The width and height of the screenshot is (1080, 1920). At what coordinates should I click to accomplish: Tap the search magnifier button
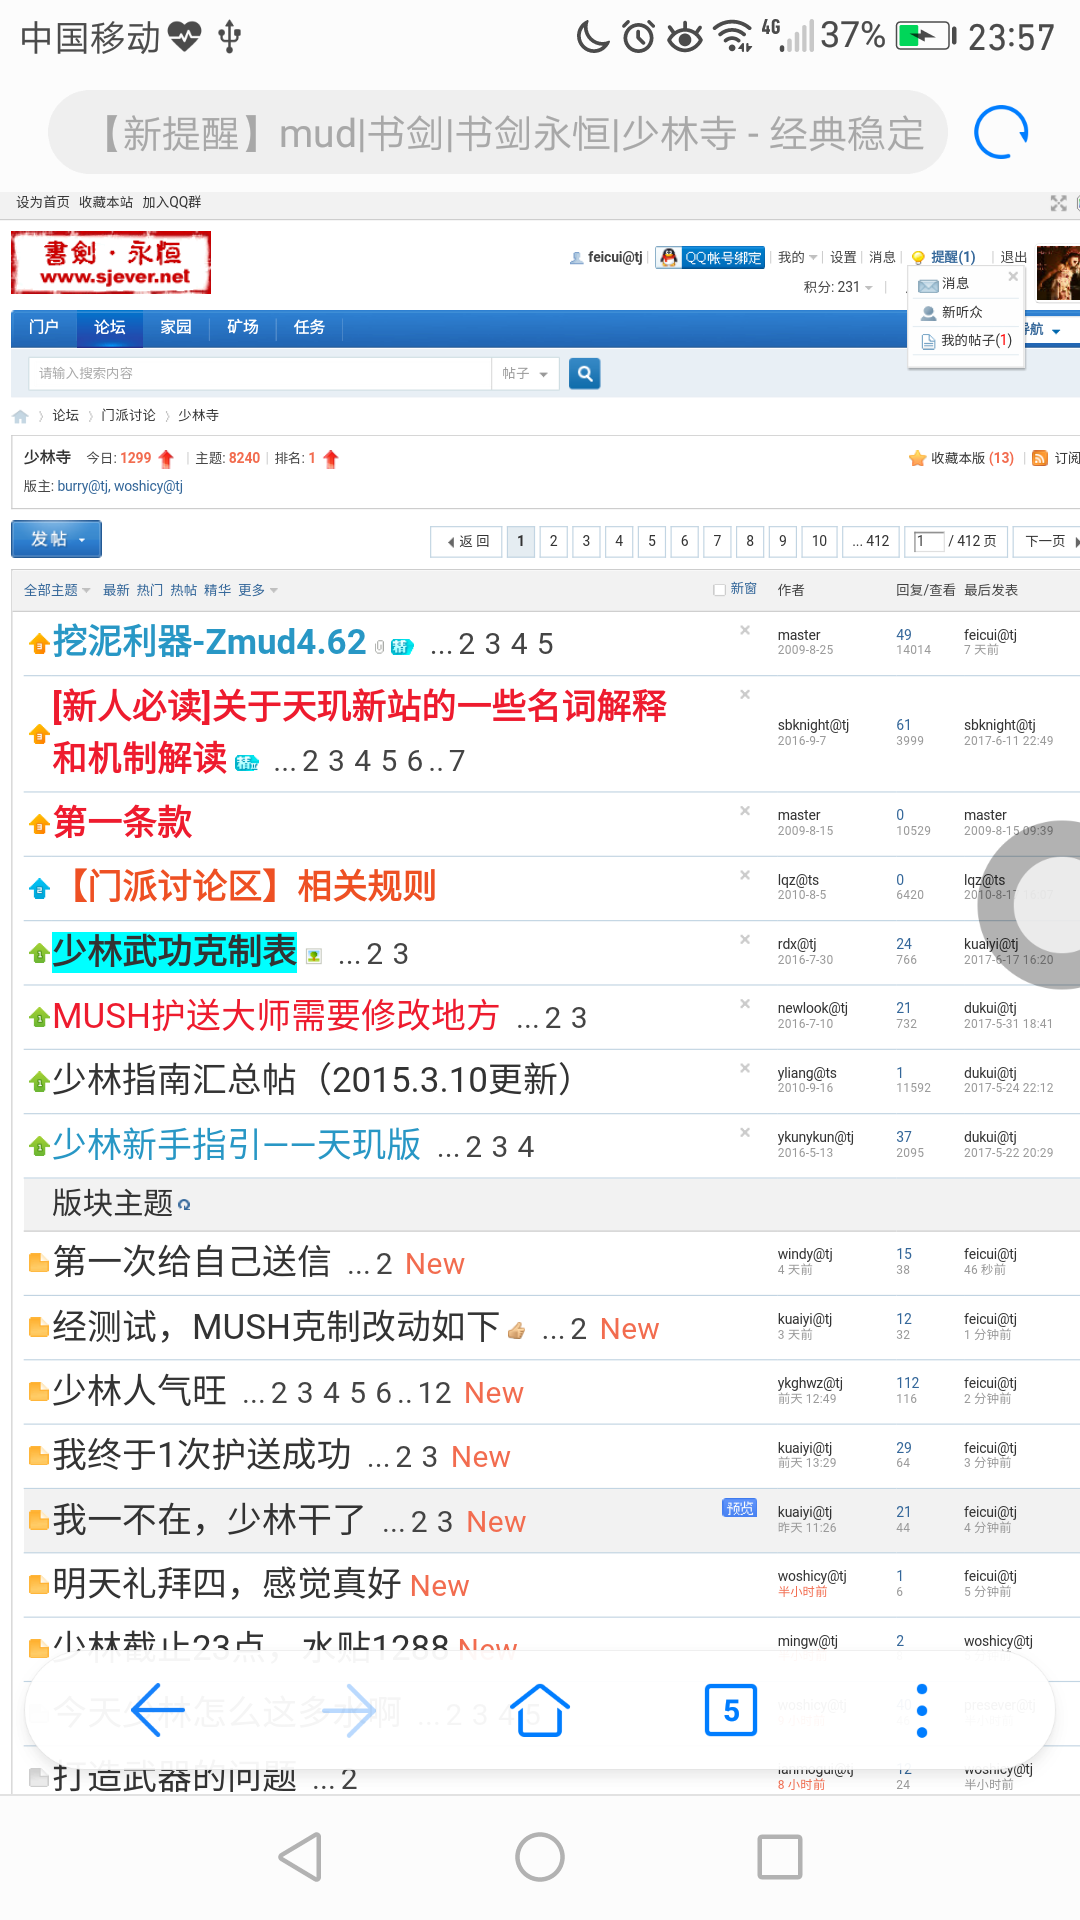point(585,373)
